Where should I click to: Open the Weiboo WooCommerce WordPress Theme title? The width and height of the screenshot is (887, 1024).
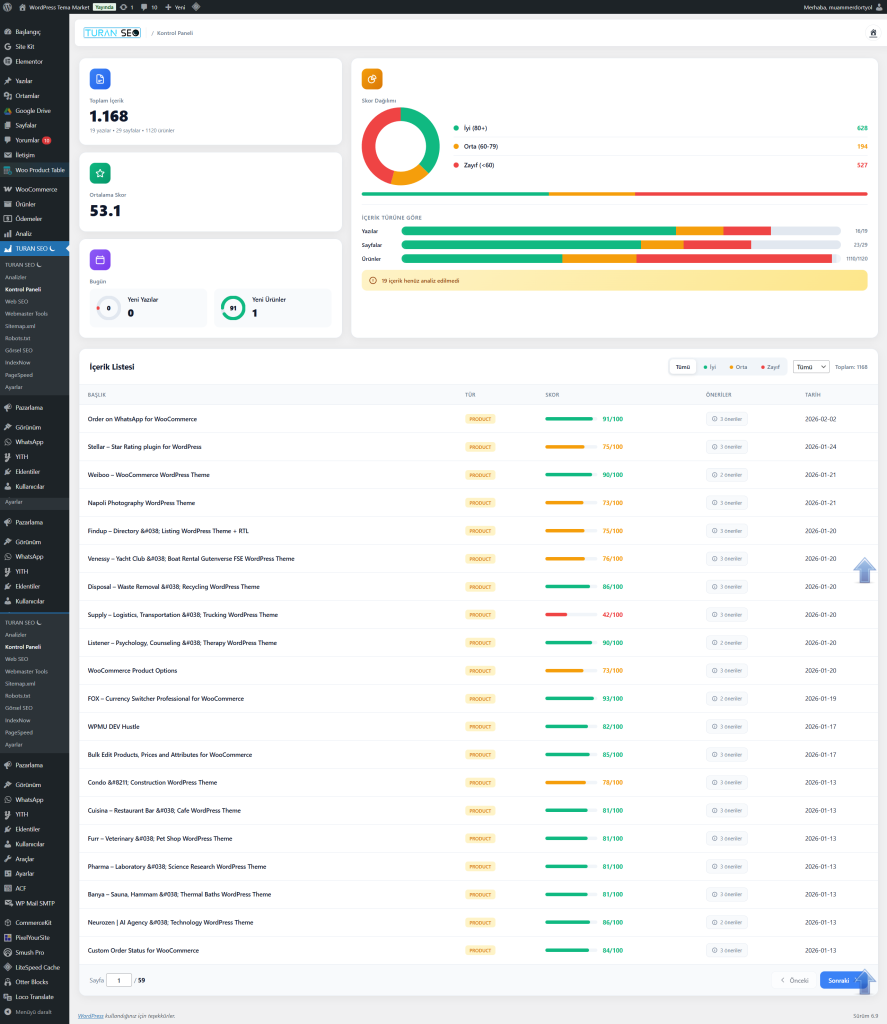(148, 475)
